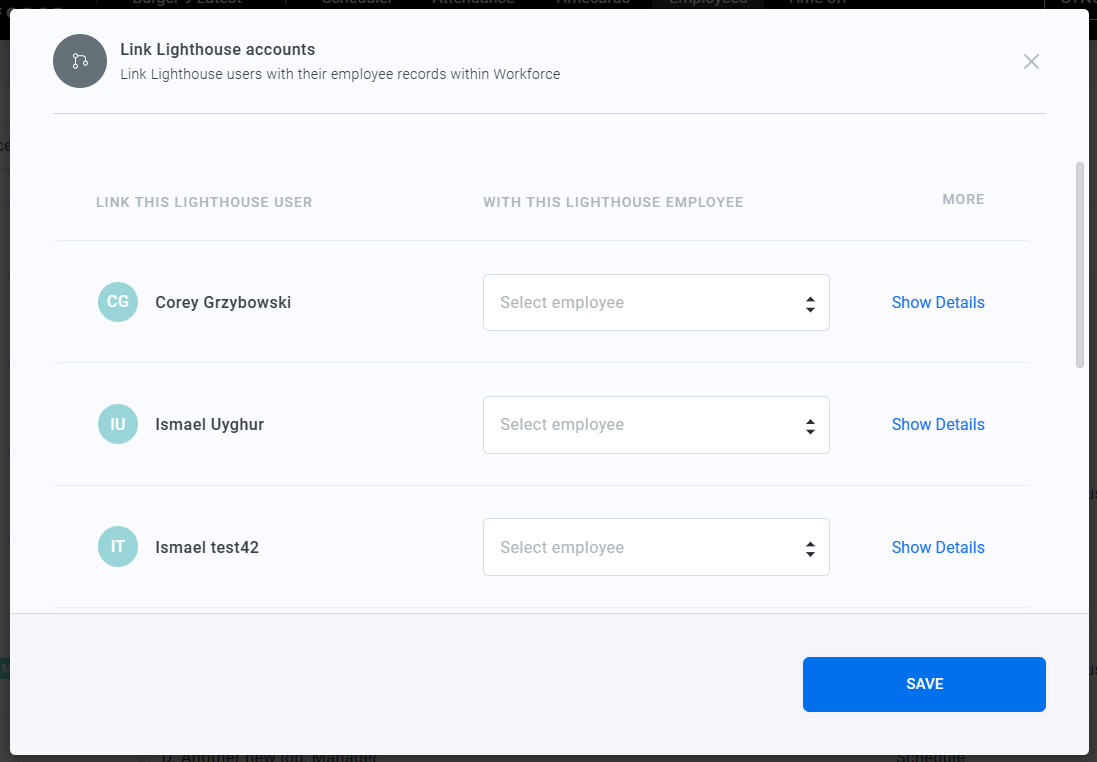Open Select employee combo box for Ismael test42
The height and width of the screenshot is (762, 1097).
tap(656, 547)
